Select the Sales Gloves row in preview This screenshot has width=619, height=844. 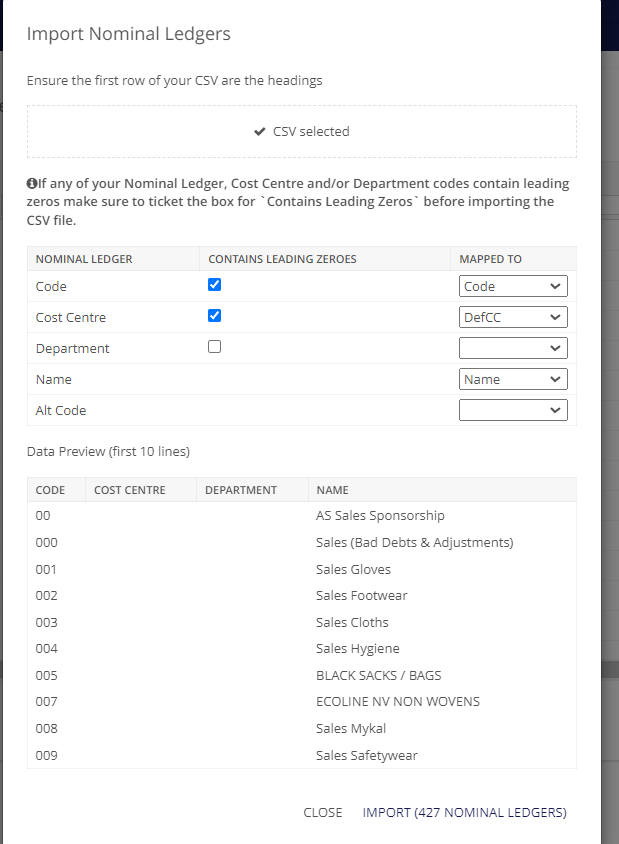pyautogui.click(x=353, y=569)
